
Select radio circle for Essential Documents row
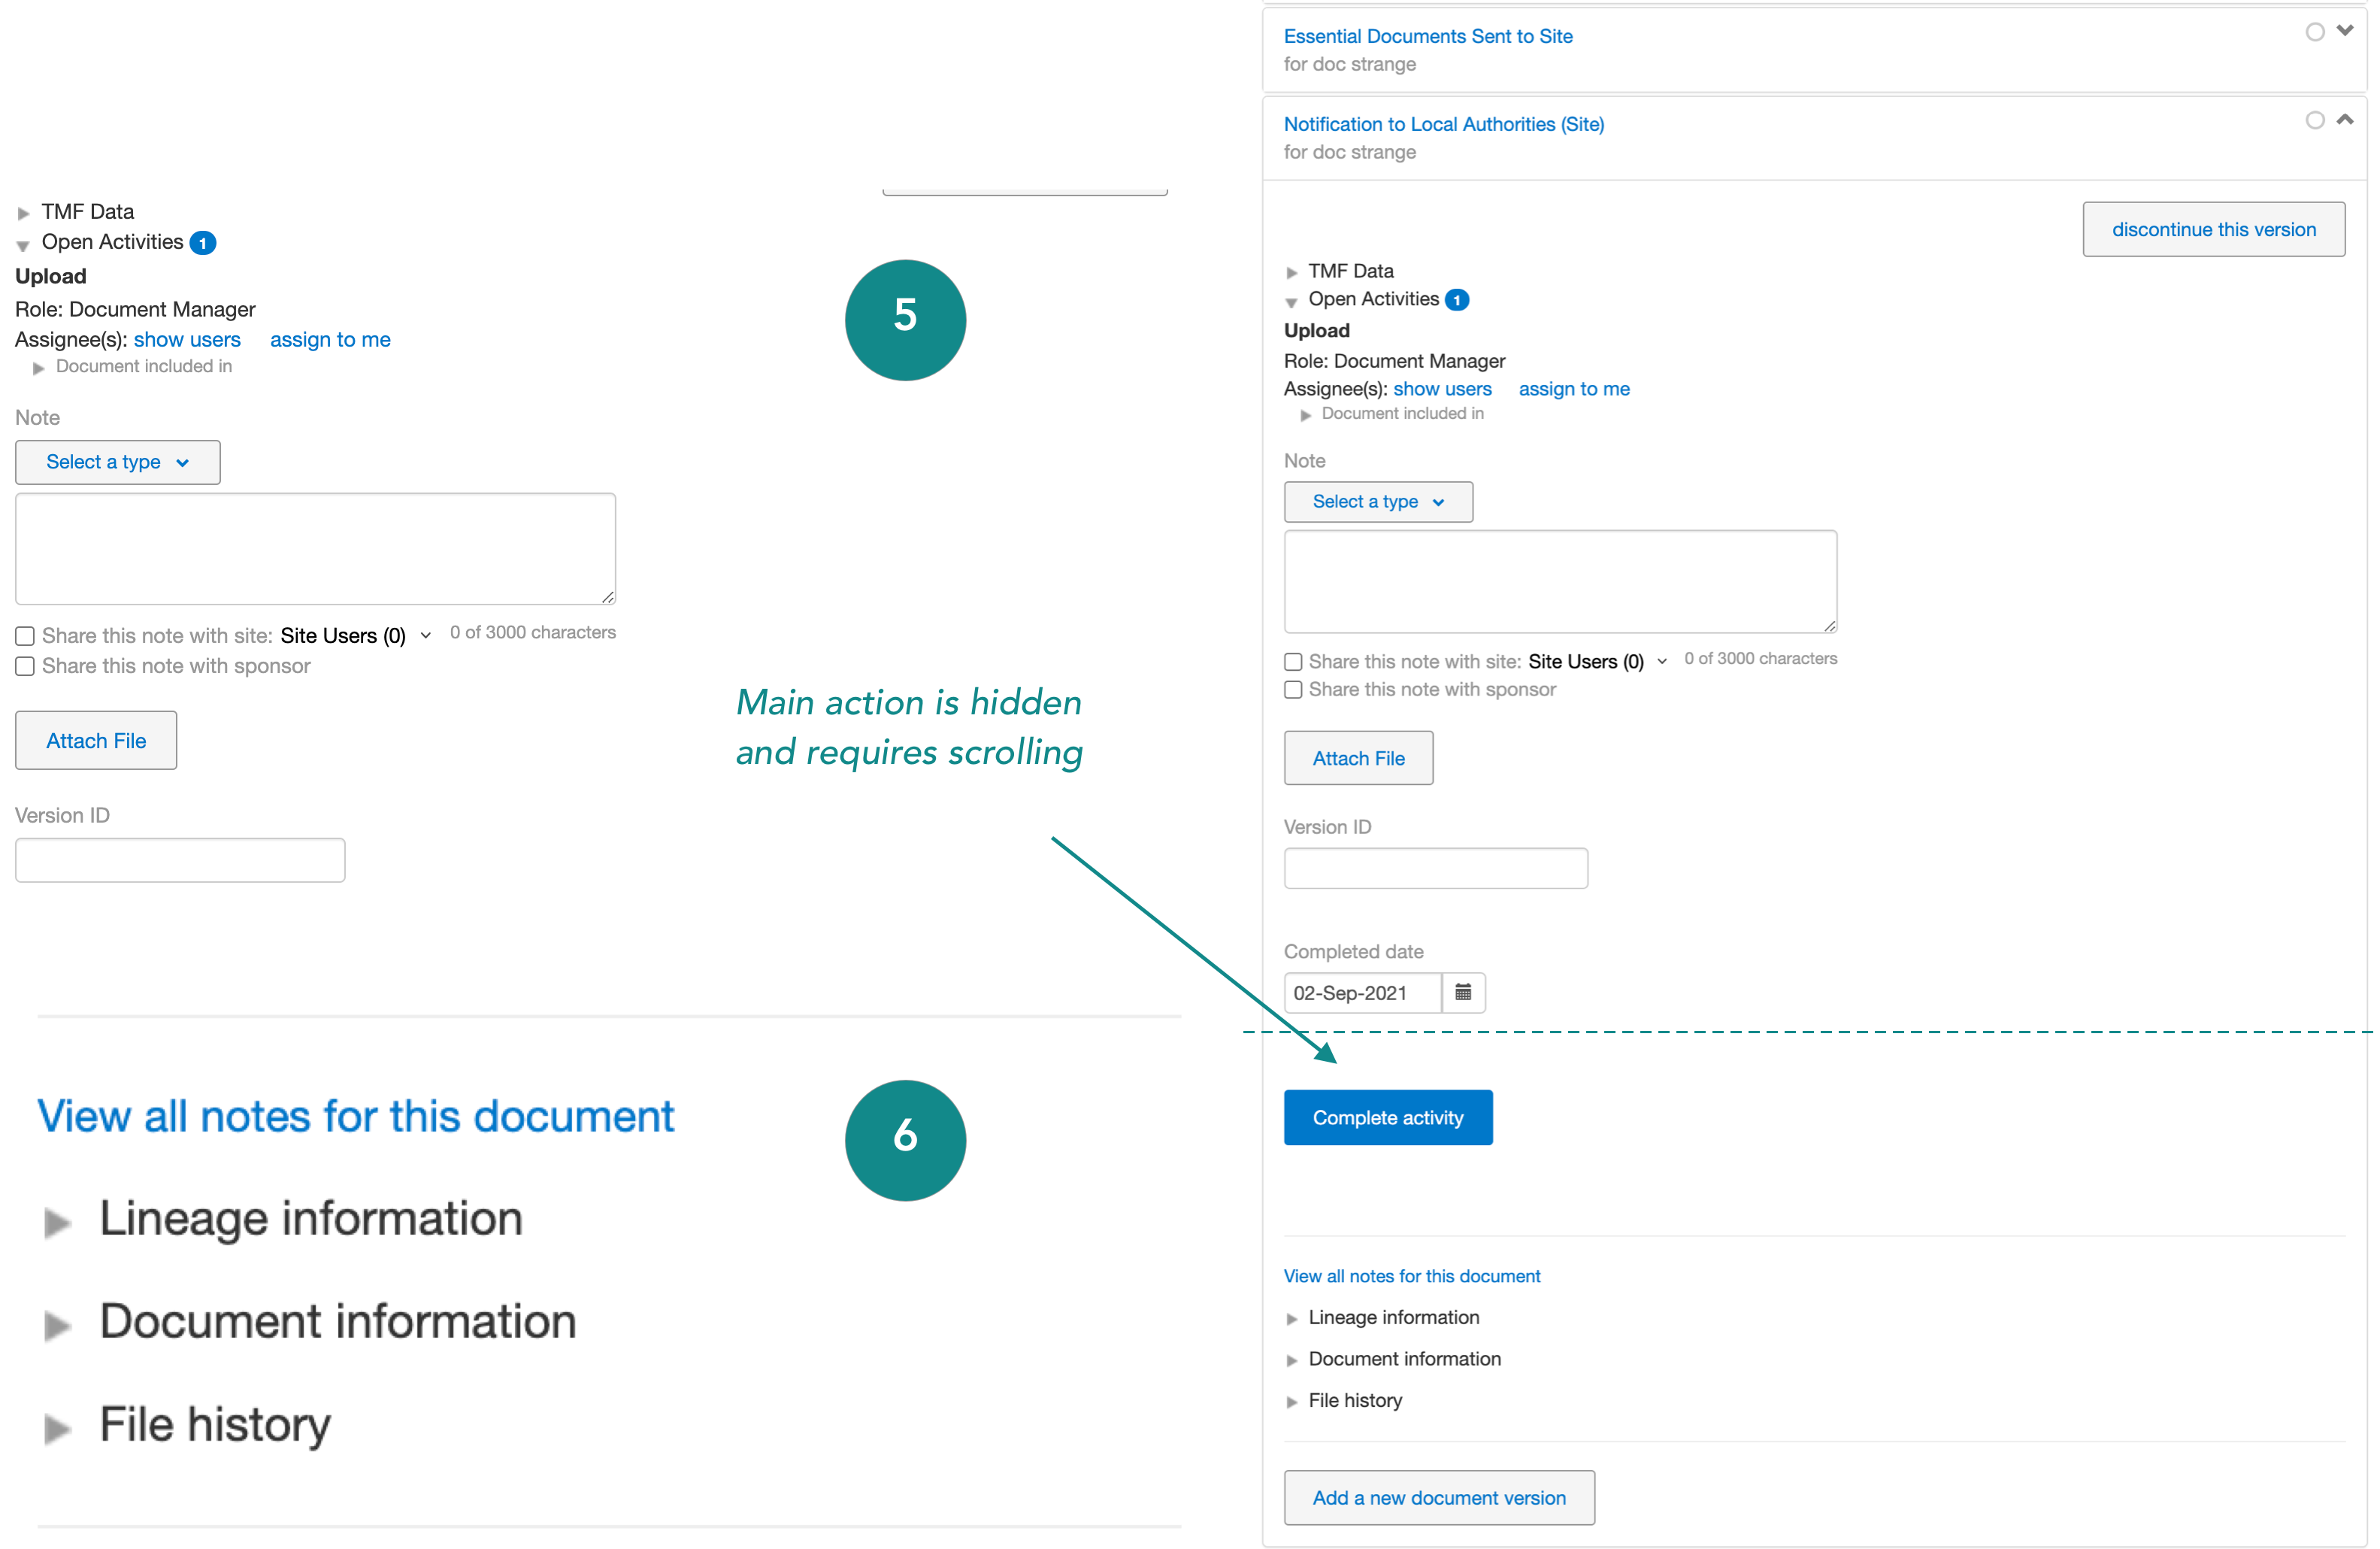tap(2315, 32)
